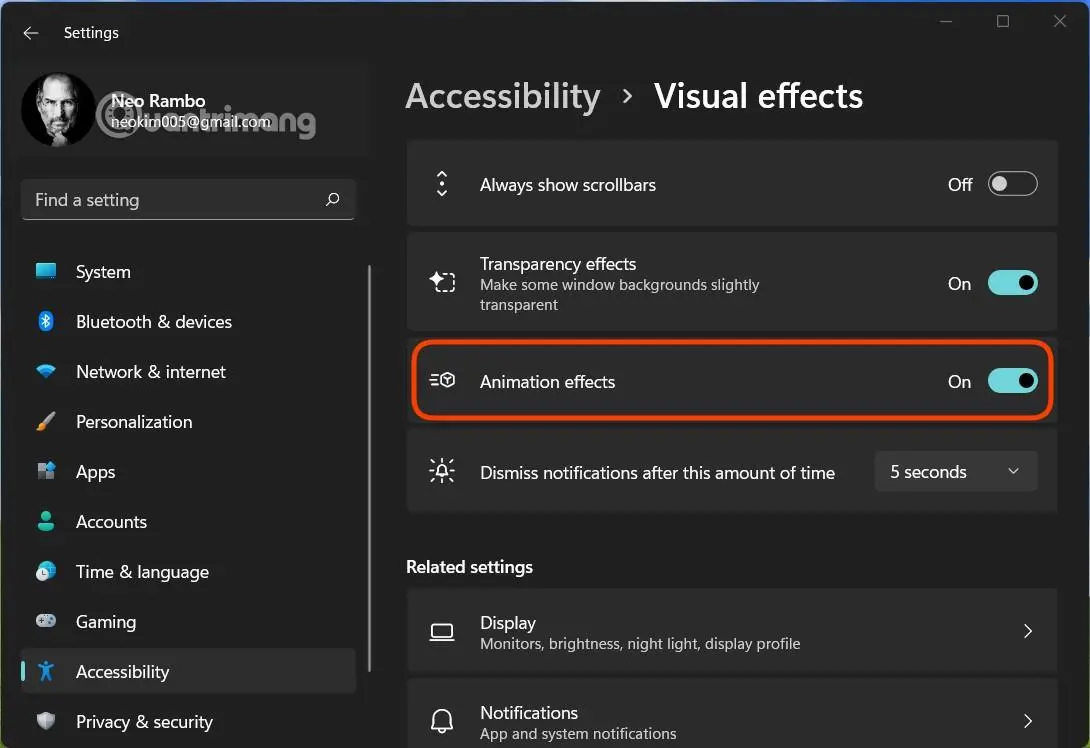The width and height of the screenshot is (1090, 748).
Task: Click the dismiss notifications sun icon
Action: pyautogui.click(x=442, y=471)
